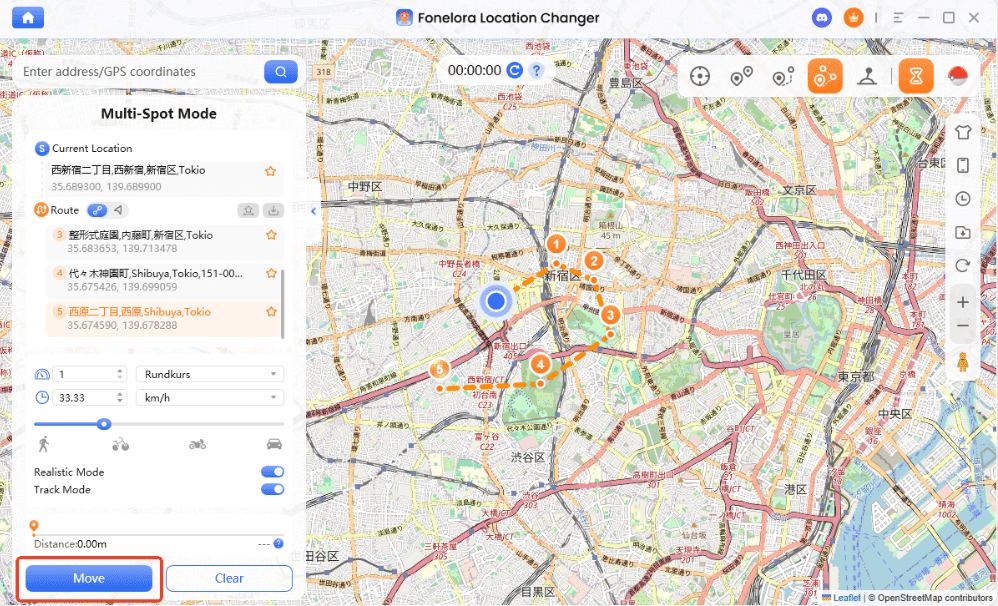Image resolution: width=998 pixels, height=606 pixels.
Task: Set bicycle speed icon
Action: [x=120, y=444]
